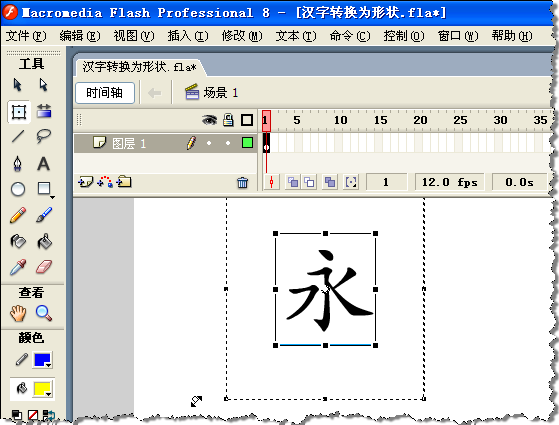Open the fill color dropdown

(x=42, y=389)
